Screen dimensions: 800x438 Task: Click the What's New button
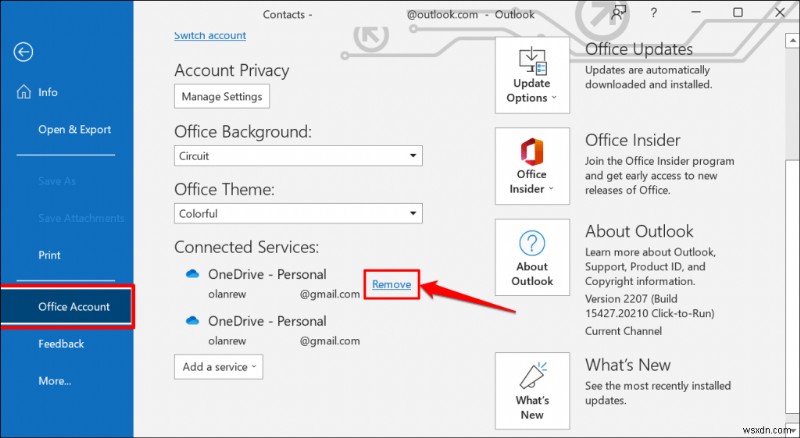[x=532, y=391]
